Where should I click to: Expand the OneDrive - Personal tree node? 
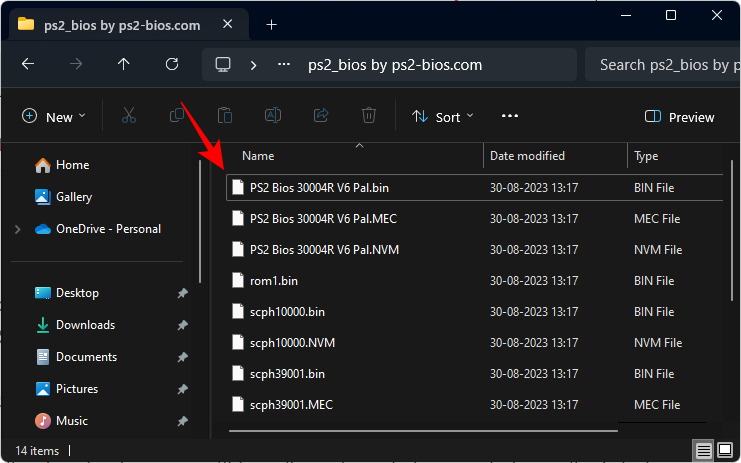click(x=18, y=230)
